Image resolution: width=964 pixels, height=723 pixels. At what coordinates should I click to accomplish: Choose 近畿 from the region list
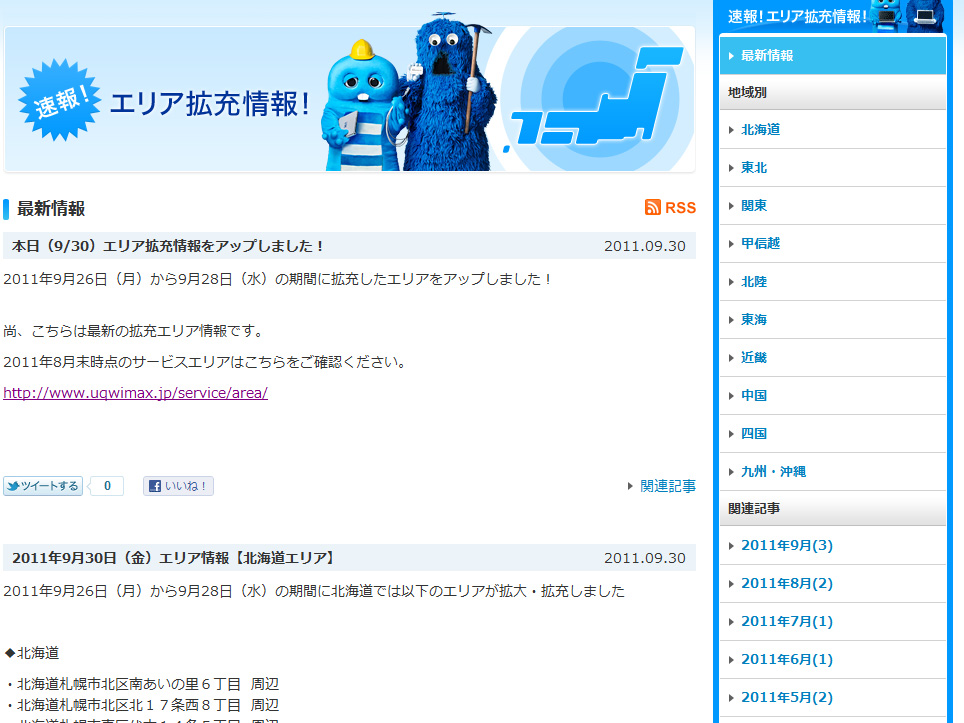[x=754, y=358]
